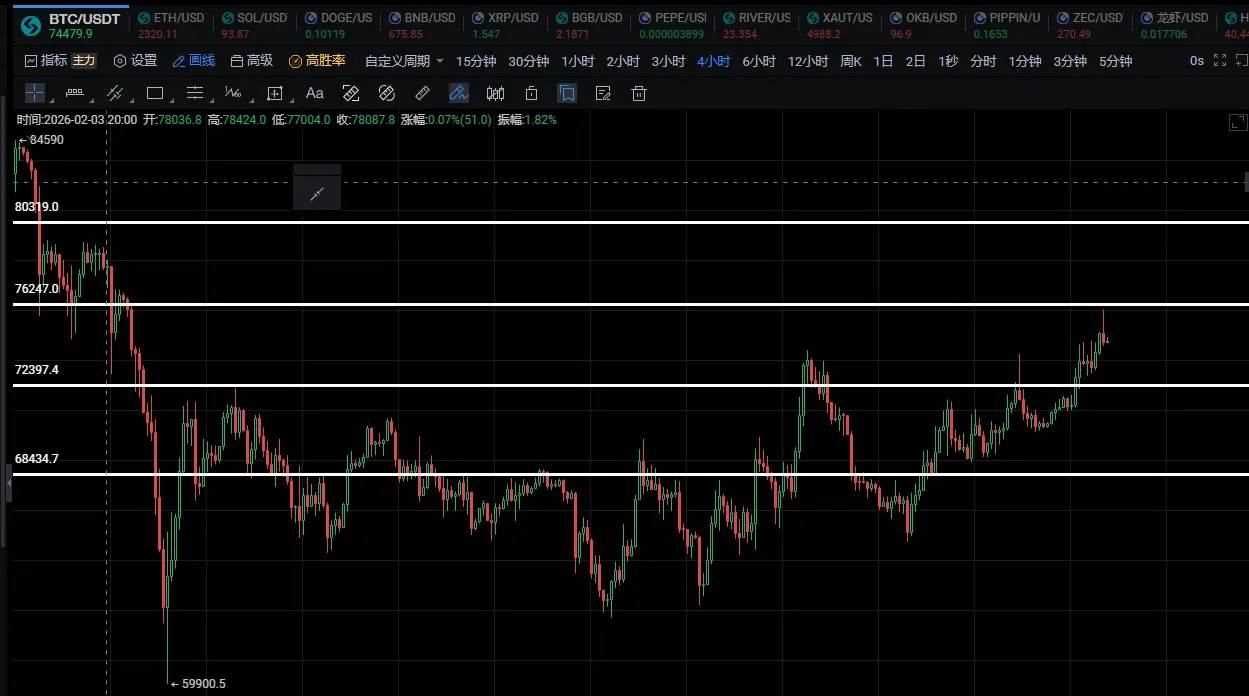Screen dimensions: 1249x696
Task: Open the ZEC/USD ticker tab
Action: tap(1090, 25)
